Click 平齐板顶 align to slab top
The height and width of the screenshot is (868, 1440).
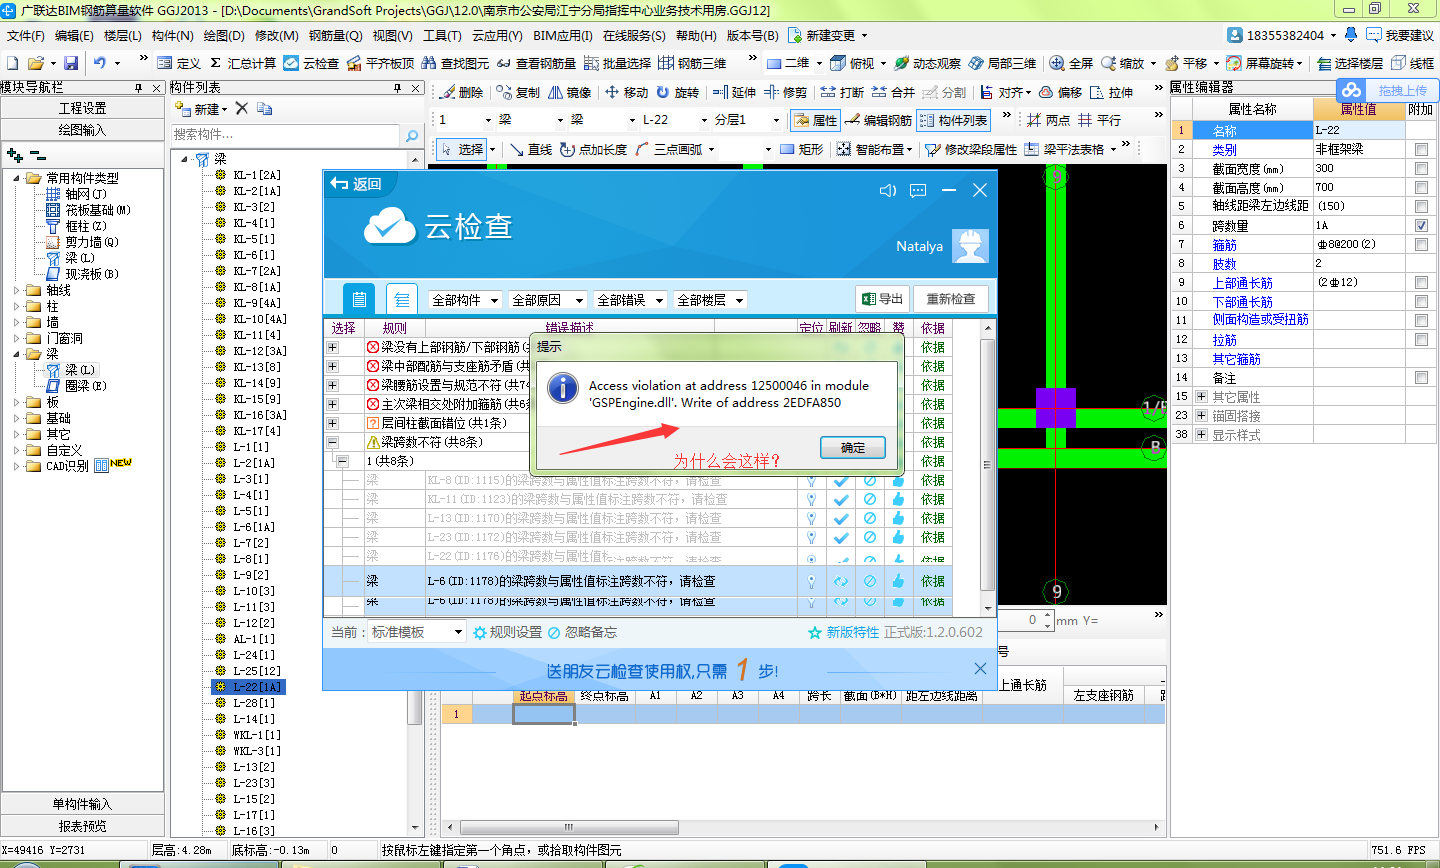380,63
